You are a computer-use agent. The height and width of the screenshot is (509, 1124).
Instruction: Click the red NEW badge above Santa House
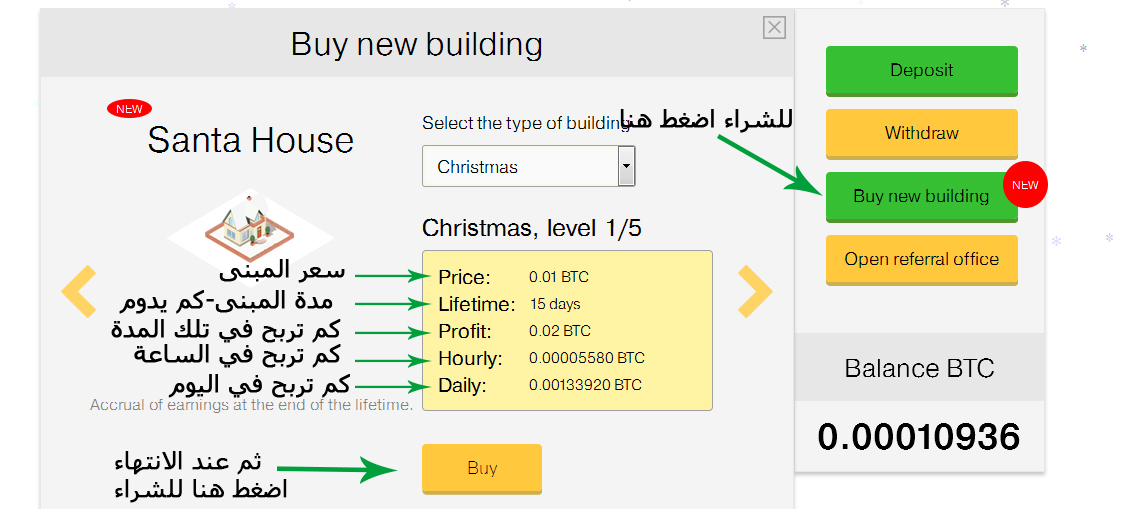pos(129,109)
